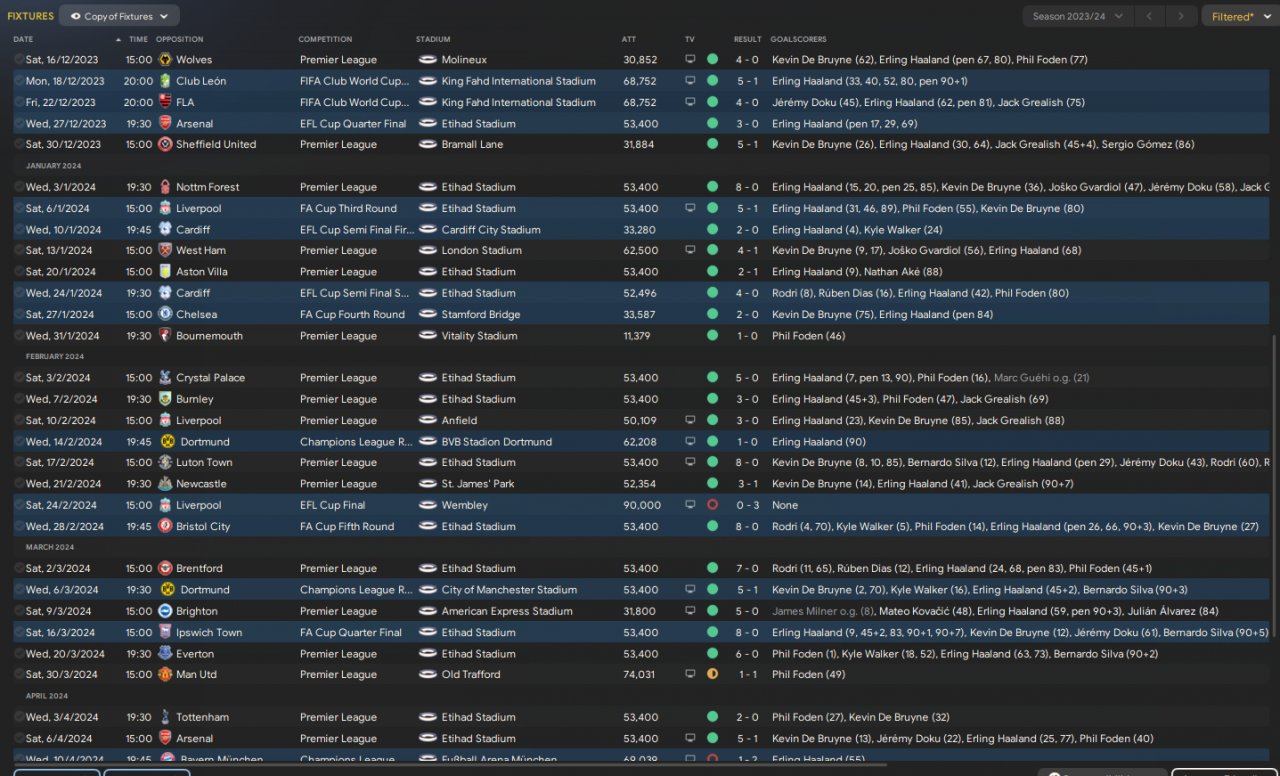Screen dimensions: 1280x776
Task: Sort by the TV column header
Action: coord(690,40)
